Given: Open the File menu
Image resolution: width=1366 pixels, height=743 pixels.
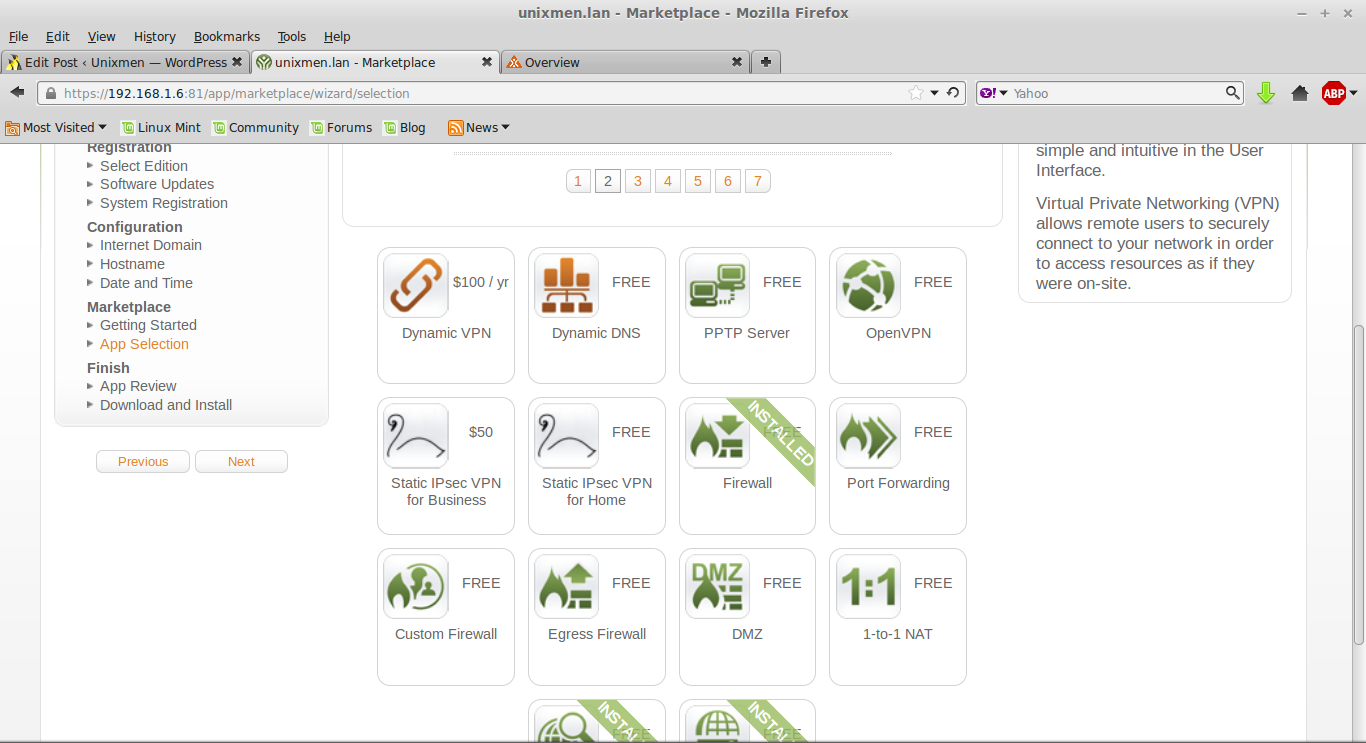Looking at the screenshot, I should tap(18, 36).
